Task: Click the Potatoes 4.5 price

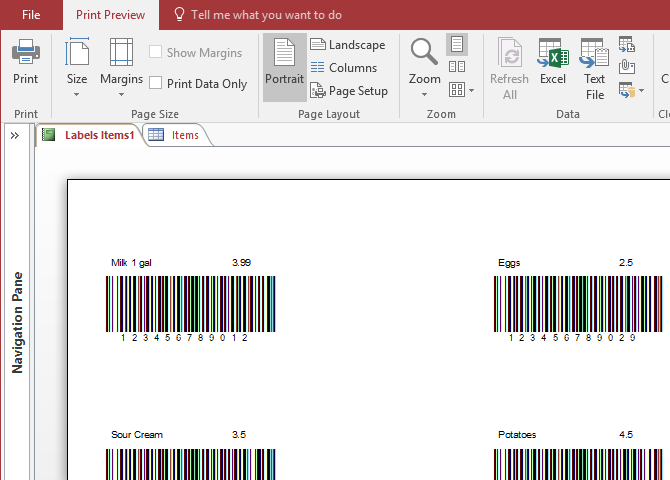Action: pyautogui.click(x=626, y=435)
